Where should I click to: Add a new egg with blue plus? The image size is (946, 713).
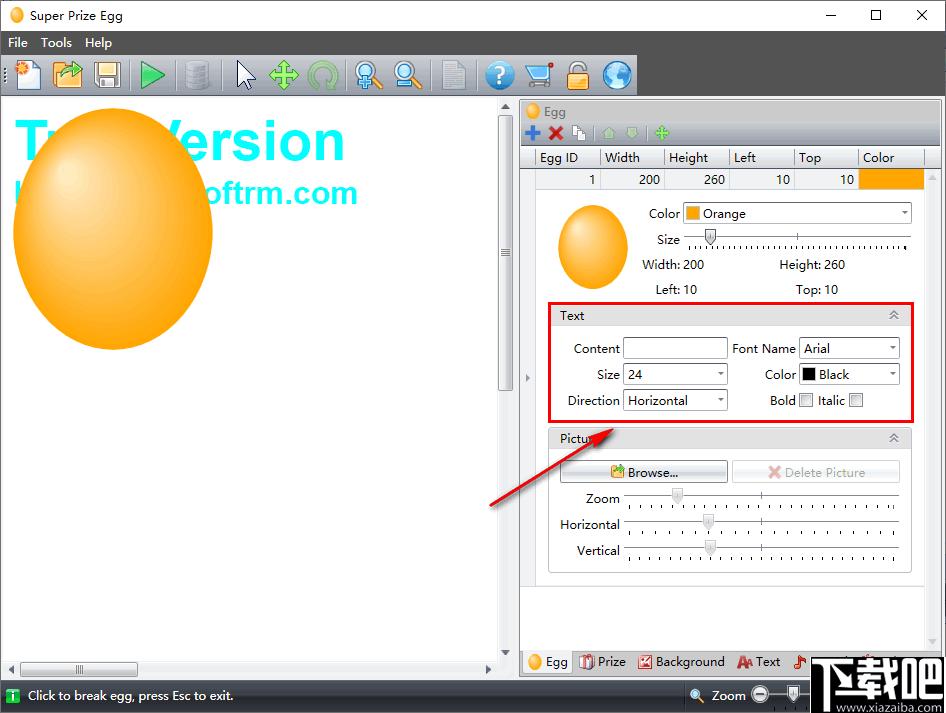click(533, 133)
